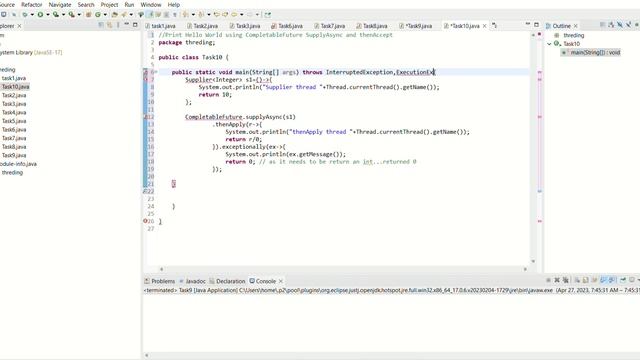
Task: Click Back navigation arrow in toolbar
Action: pyautogui.click(x=234, y=15)
